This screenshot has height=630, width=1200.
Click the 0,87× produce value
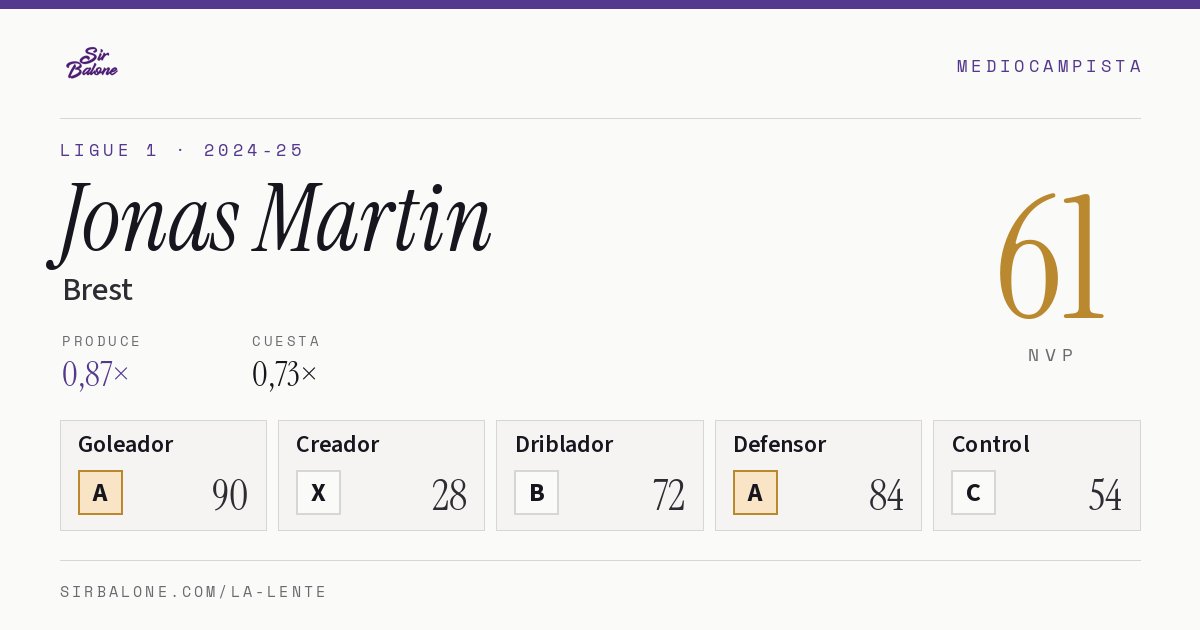click(x=96, y=374)
